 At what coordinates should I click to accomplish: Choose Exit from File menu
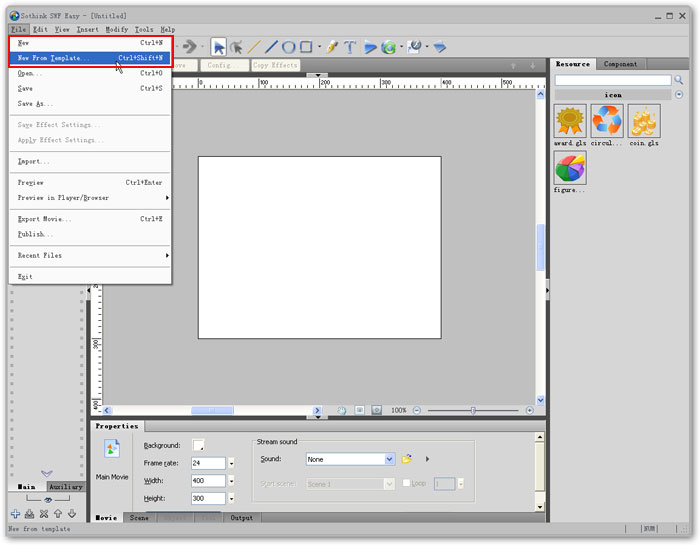point(90,277)
